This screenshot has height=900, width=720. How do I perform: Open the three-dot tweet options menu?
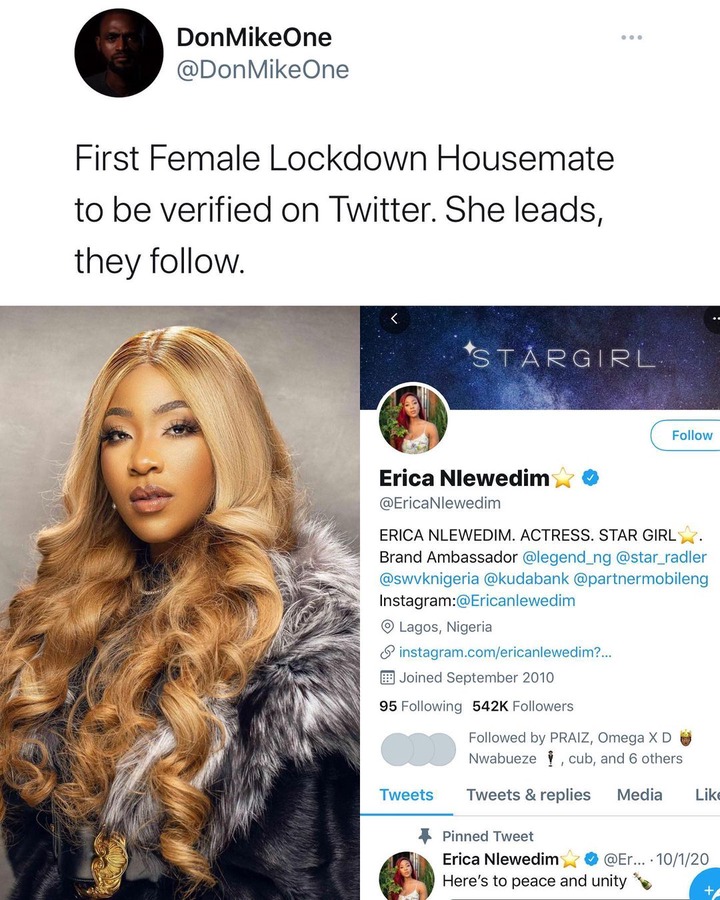632,37
